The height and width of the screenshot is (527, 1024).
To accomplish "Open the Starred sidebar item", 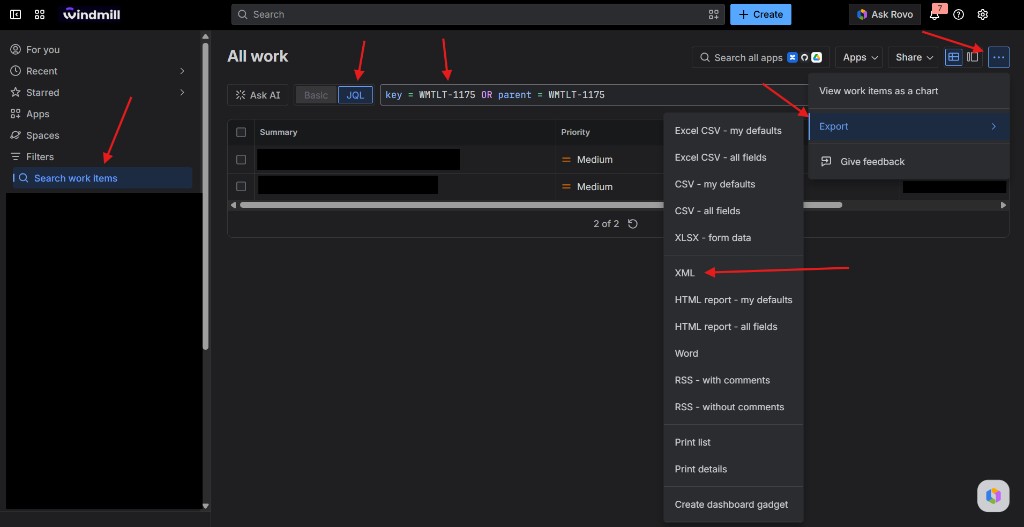I will pos(42,93).
